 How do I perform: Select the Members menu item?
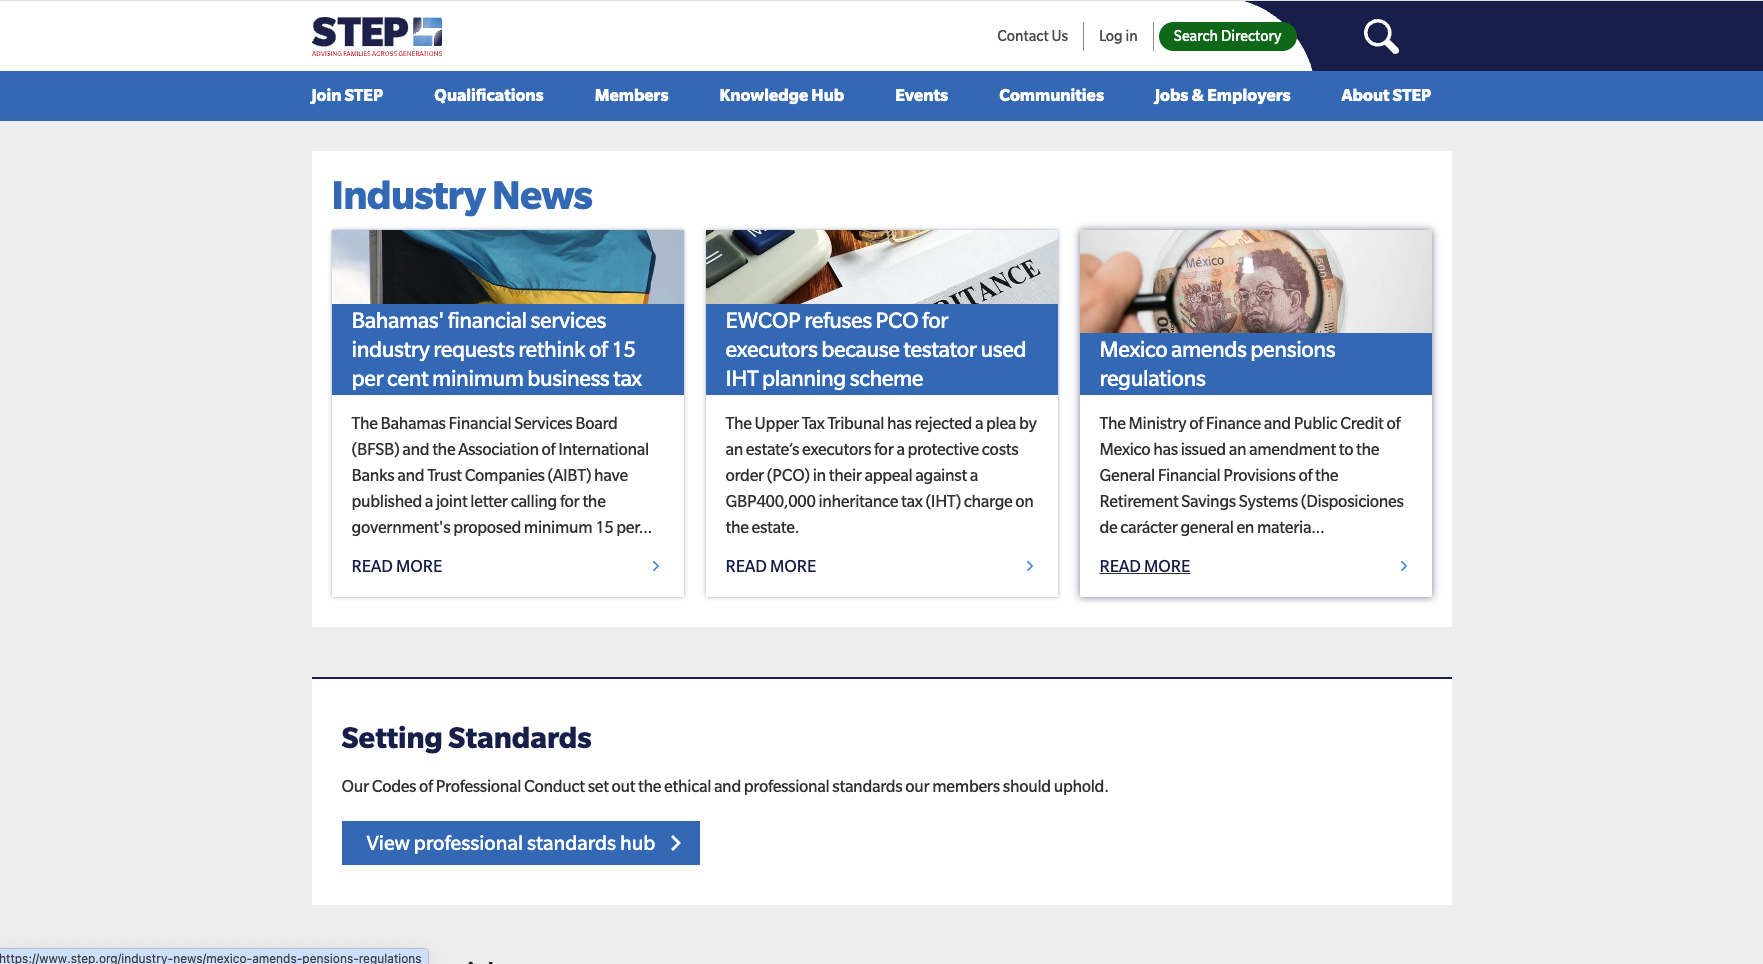[x=631, y=95]
